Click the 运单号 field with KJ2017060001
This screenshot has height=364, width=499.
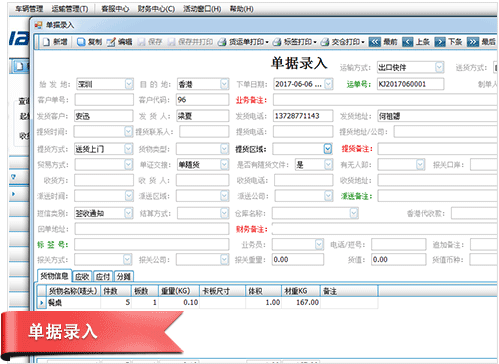click(410, 84)
